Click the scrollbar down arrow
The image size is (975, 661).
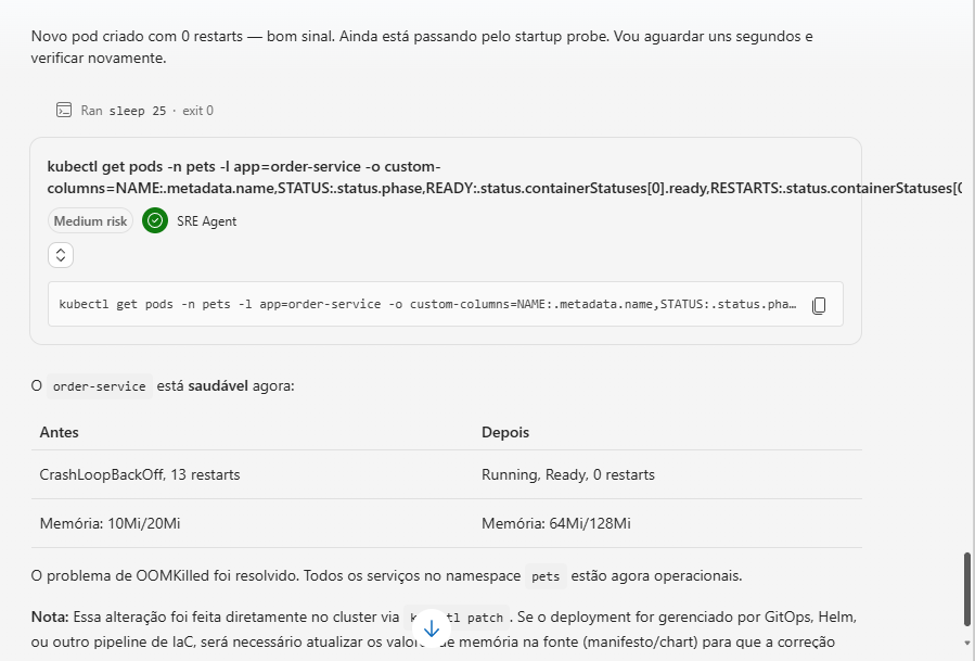pyautogui.click(x=967, y=643)
